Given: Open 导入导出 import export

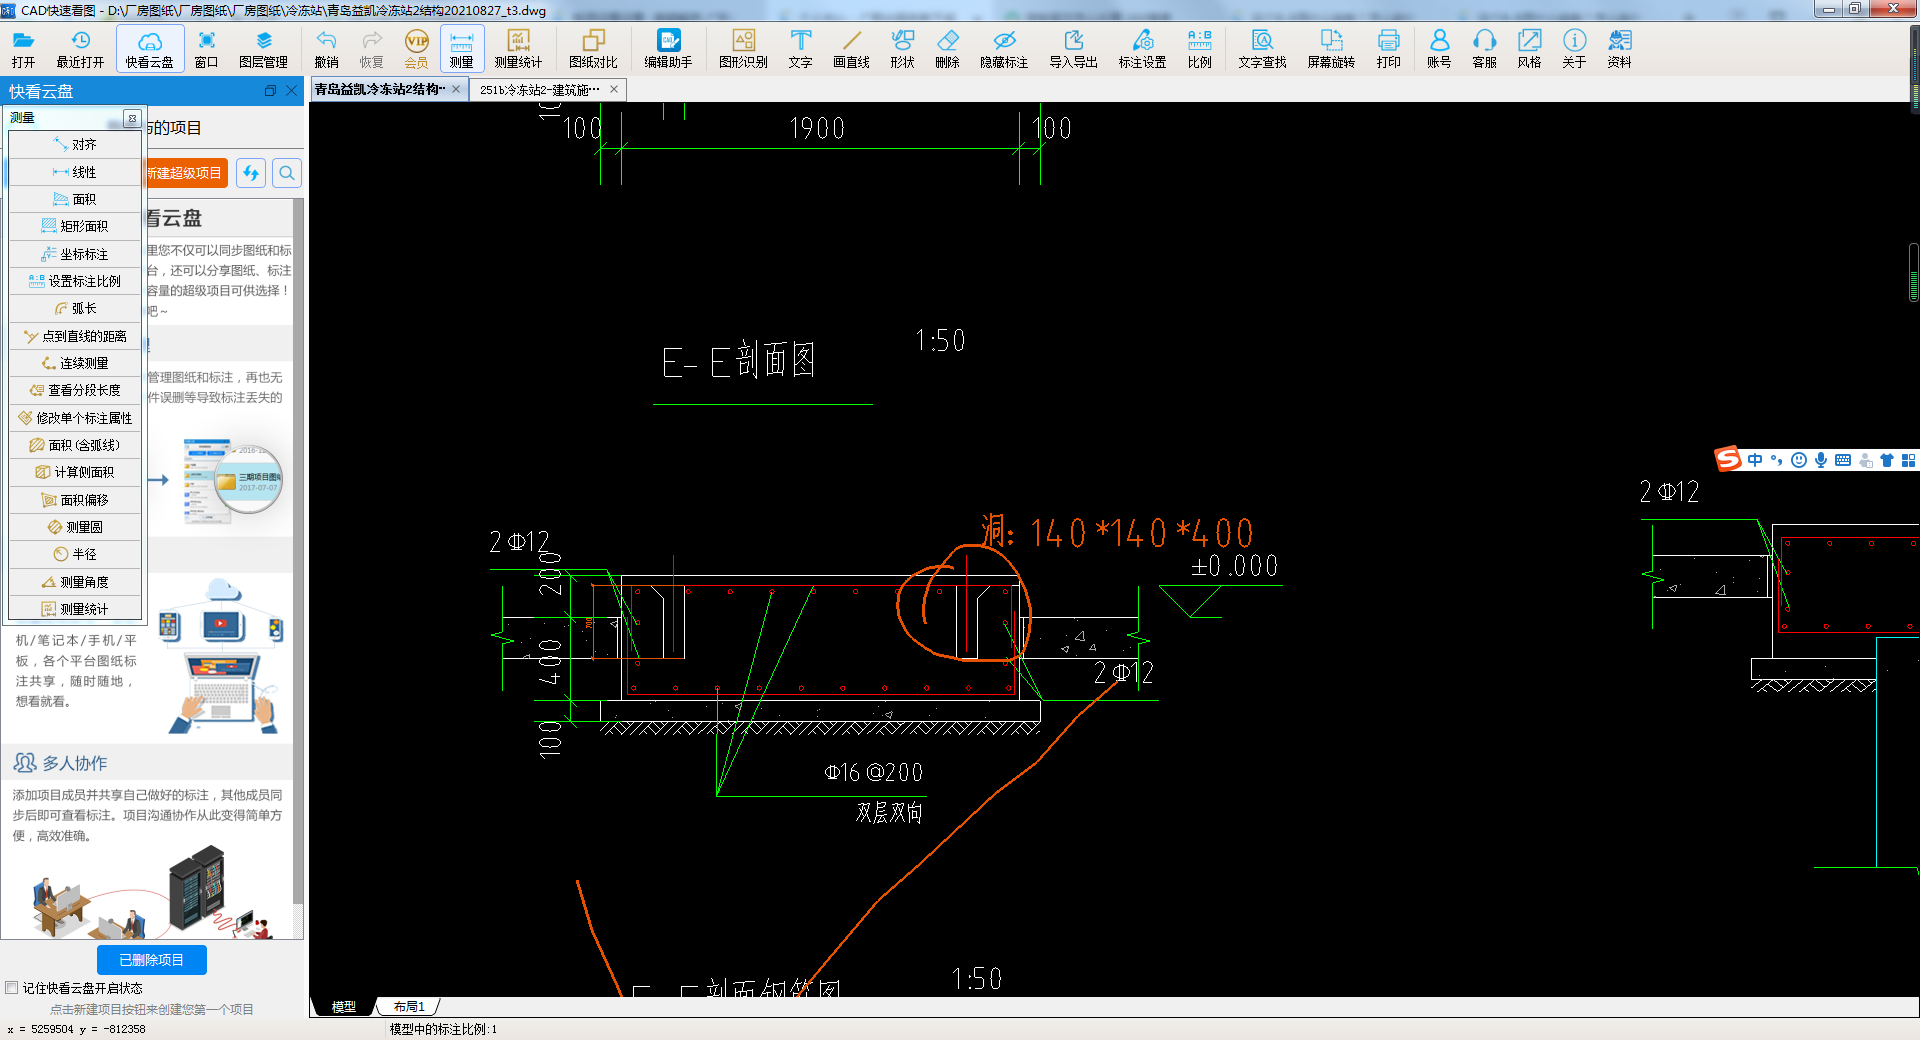Looking at the screenshot, I should [x=1073, y=48].
